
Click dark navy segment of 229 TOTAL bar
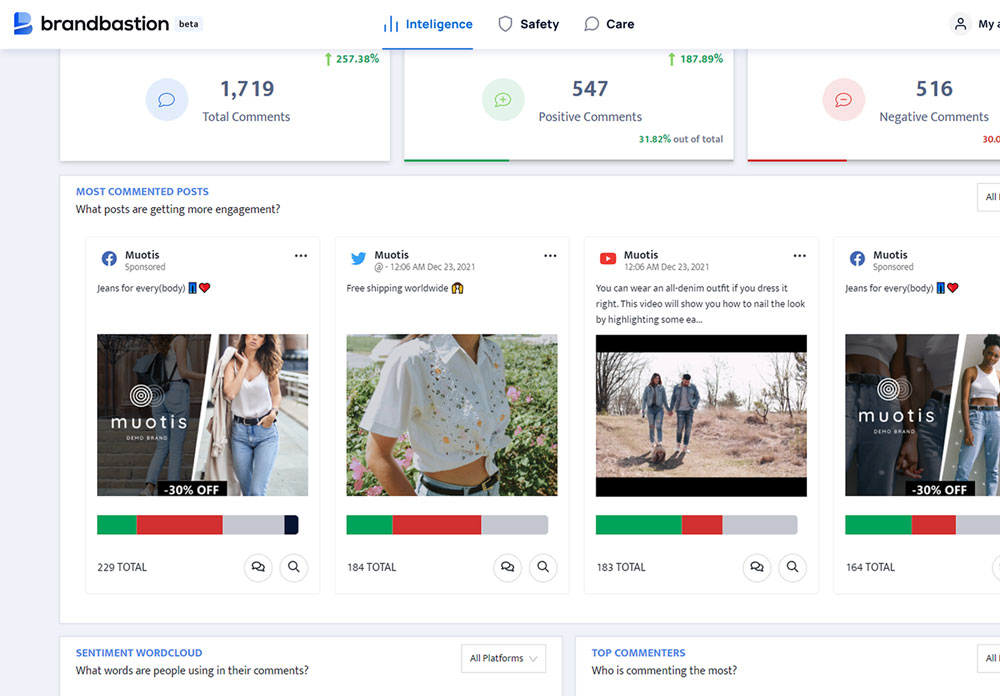[291, 525]
